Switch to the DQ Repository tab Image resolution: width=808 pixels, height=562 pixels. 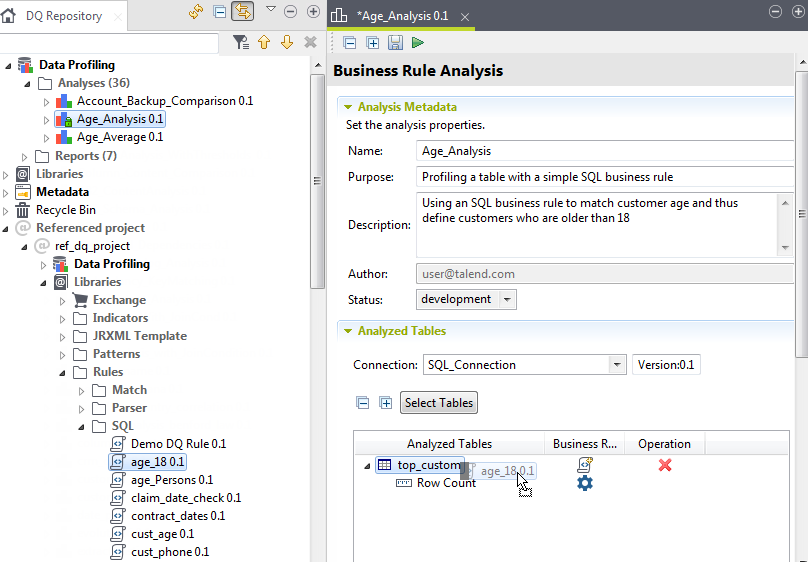pos(62,16)
